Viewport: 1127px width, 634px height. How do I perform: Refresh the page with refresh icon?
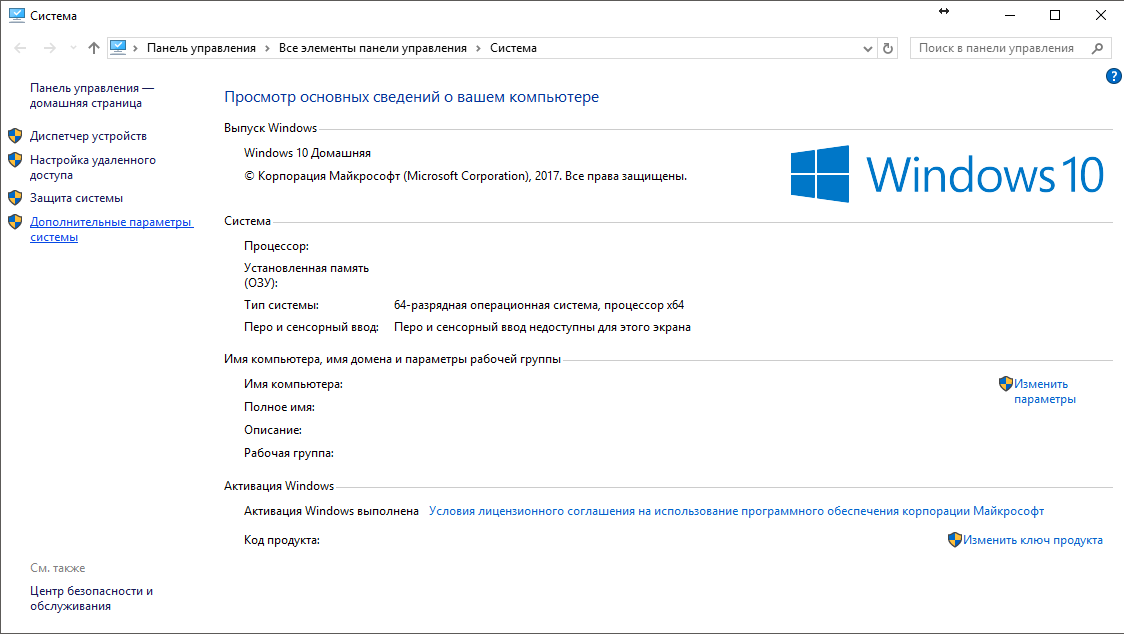888,48
